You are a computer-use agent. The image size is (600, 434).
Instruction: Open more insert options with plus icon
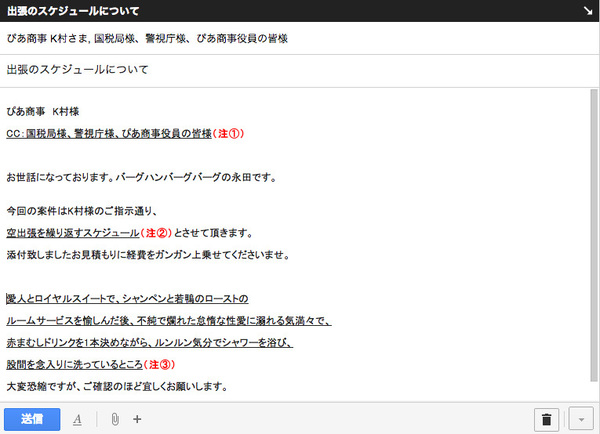(x=138, y=419)
